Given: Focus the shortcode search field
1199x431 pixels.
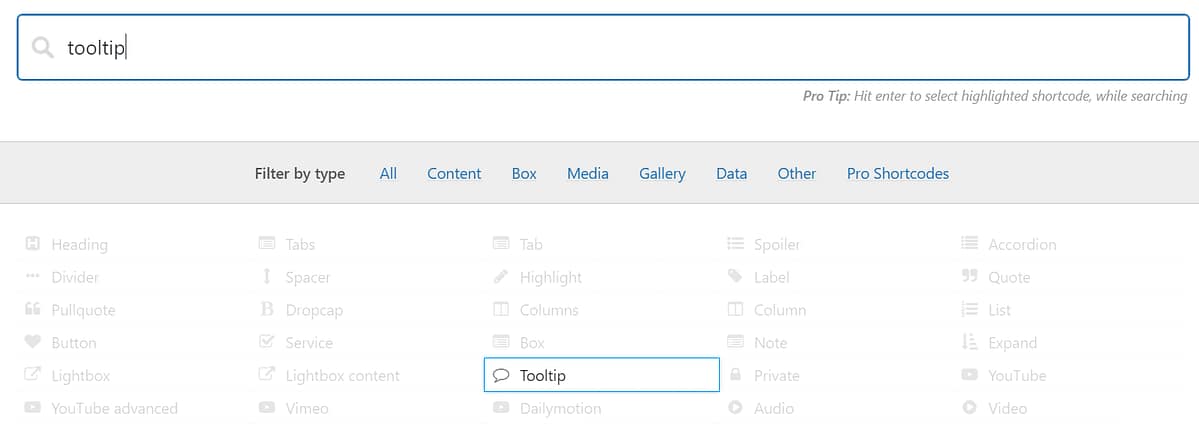Looking at the screenshot, I should tap(603, 47).
